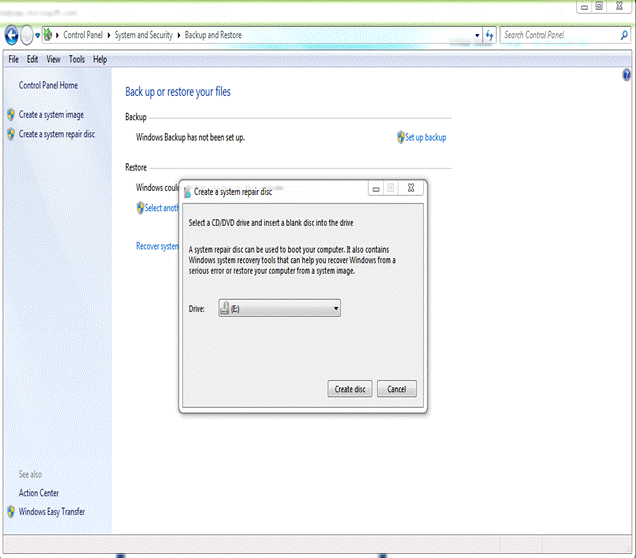Click shield icon beside Select another backup
Screen dimensions: 636x558
[140, 208]
